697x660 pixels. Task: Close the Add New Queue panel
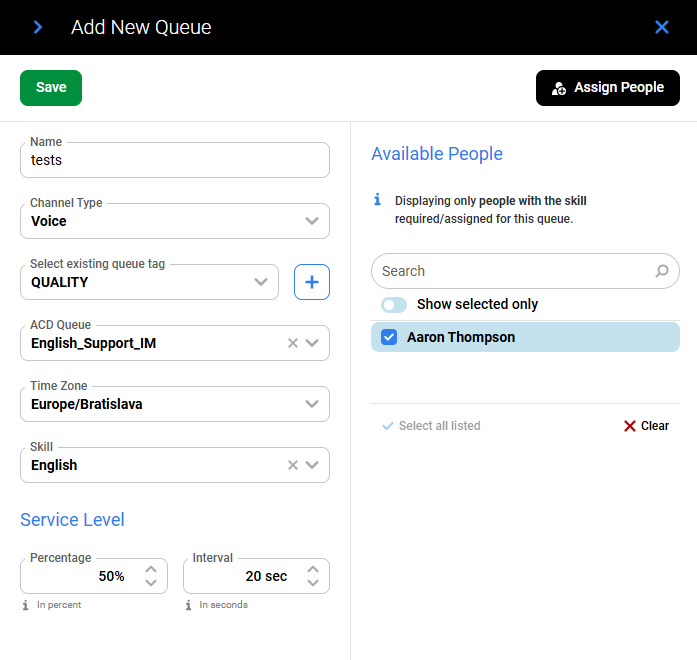point(662,27)
